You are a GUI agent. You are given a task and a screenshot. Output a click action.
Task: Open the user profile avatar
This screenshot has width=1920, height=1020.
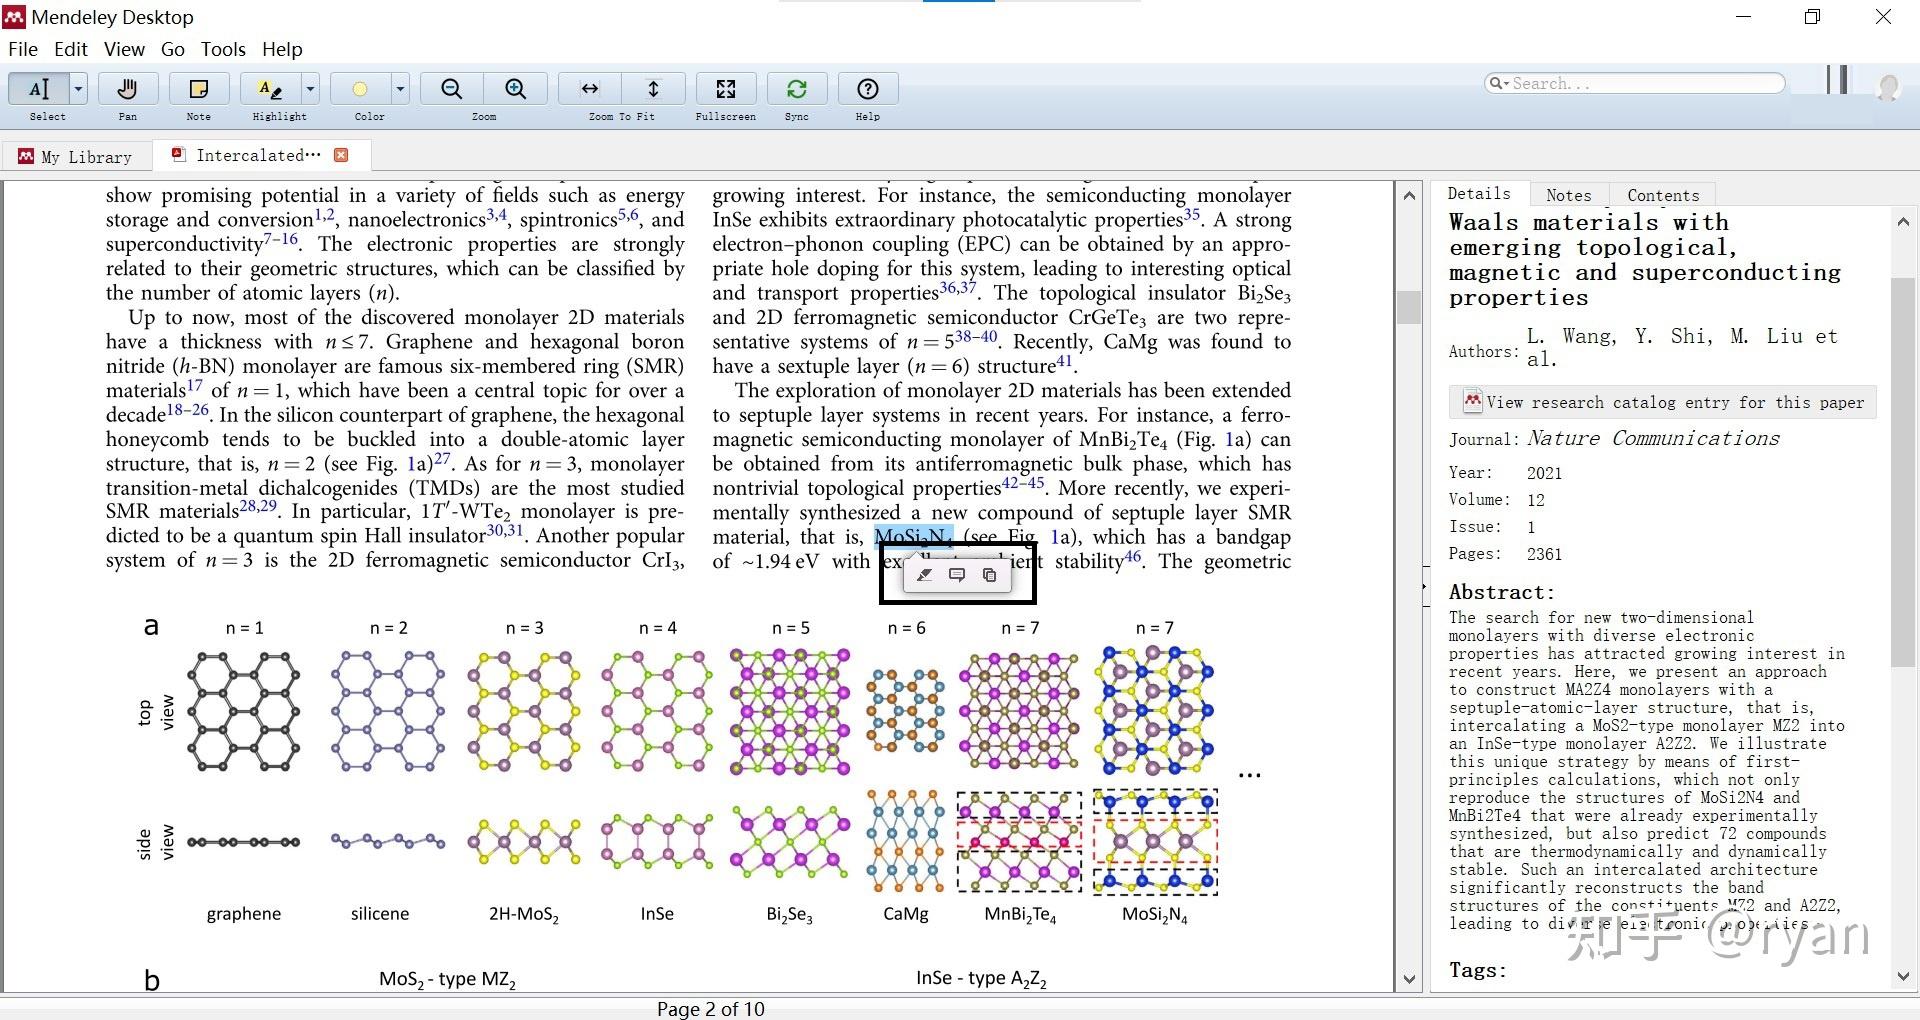[x=1888, y=87]
